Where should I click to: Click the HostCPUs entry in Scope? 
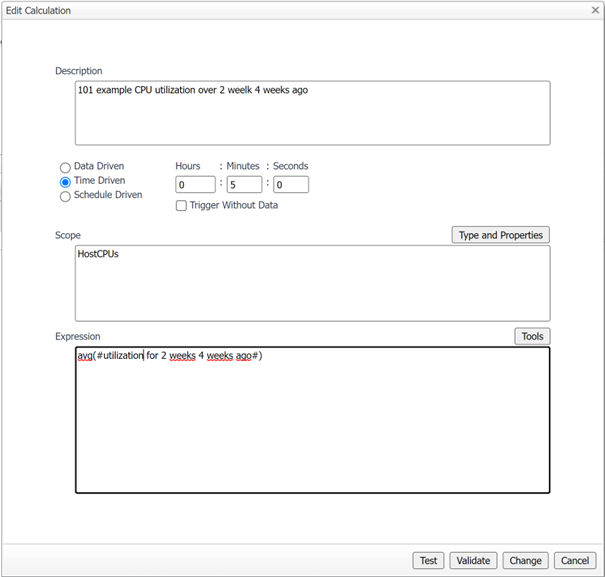tap(98, 255)
